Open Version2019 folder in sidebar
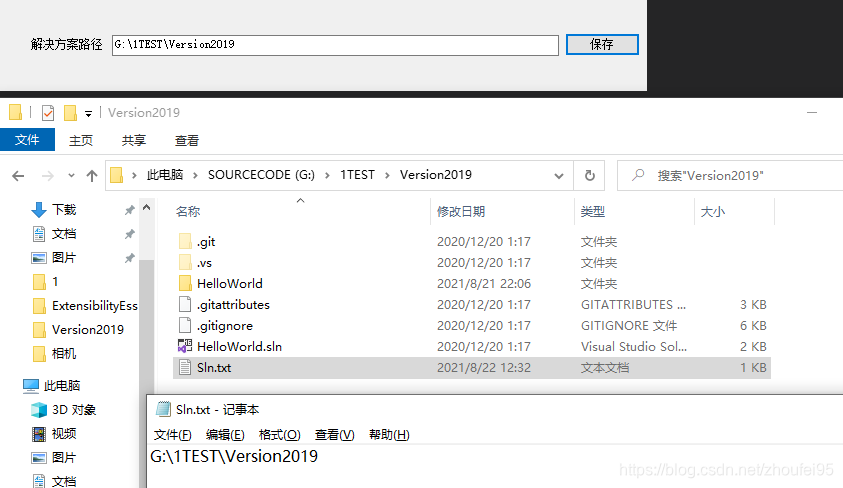Image resolution: width=843 pixels, height=488 pixels. pos(88,329)
